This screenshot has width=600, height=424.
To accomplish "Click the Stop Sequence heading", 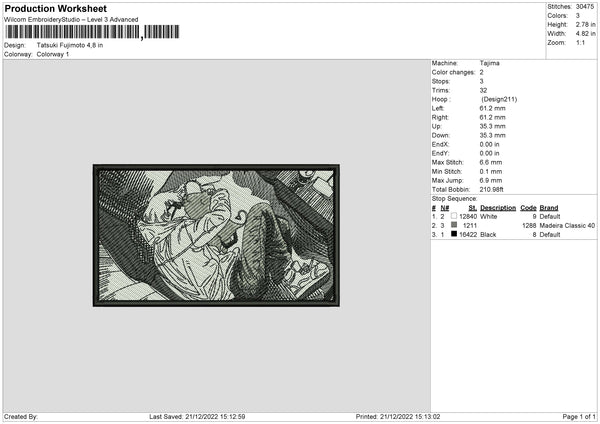I will coord(454,199).
